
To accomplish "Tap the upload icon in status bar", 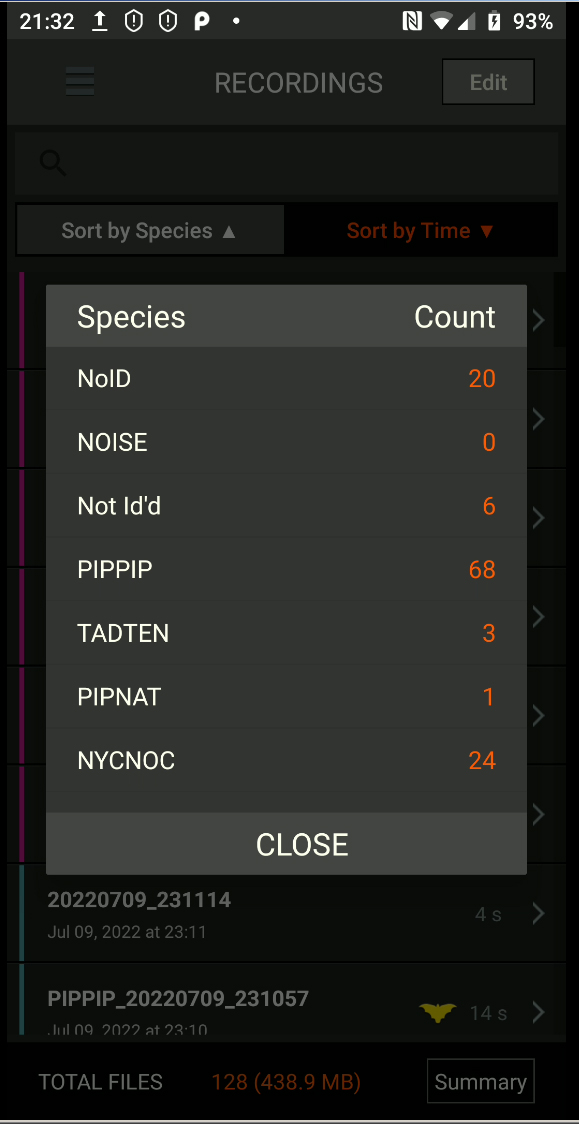I will coord(100,22).
